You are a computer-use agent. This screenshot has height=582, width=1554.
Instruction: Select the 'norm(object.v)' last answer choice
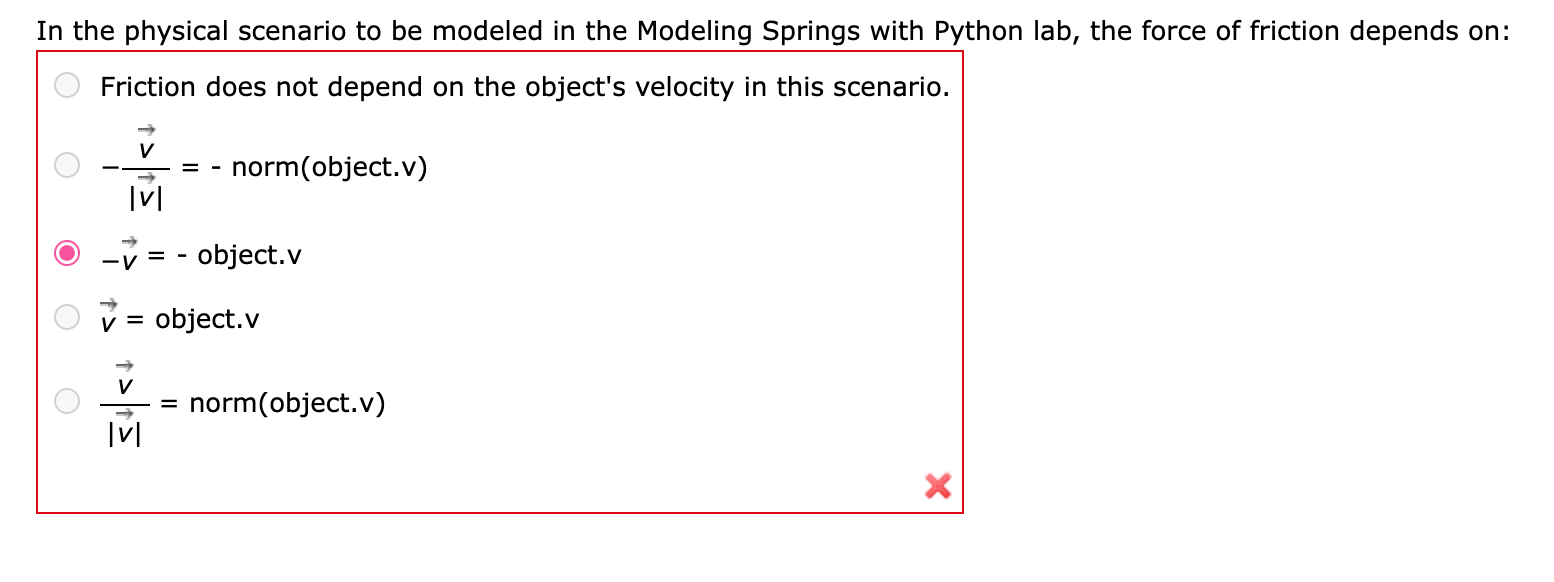66,401
